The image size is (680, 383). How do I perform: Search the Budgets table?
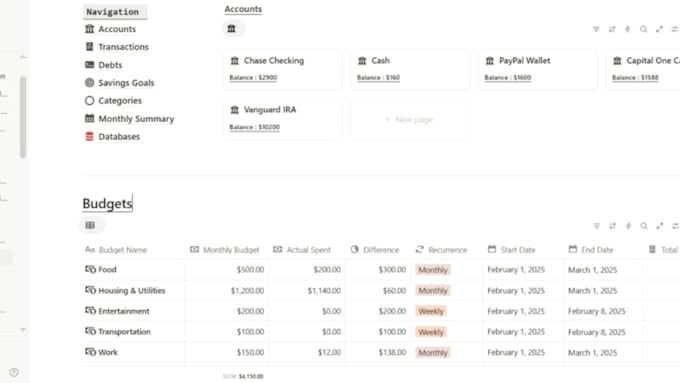point(644,226)
